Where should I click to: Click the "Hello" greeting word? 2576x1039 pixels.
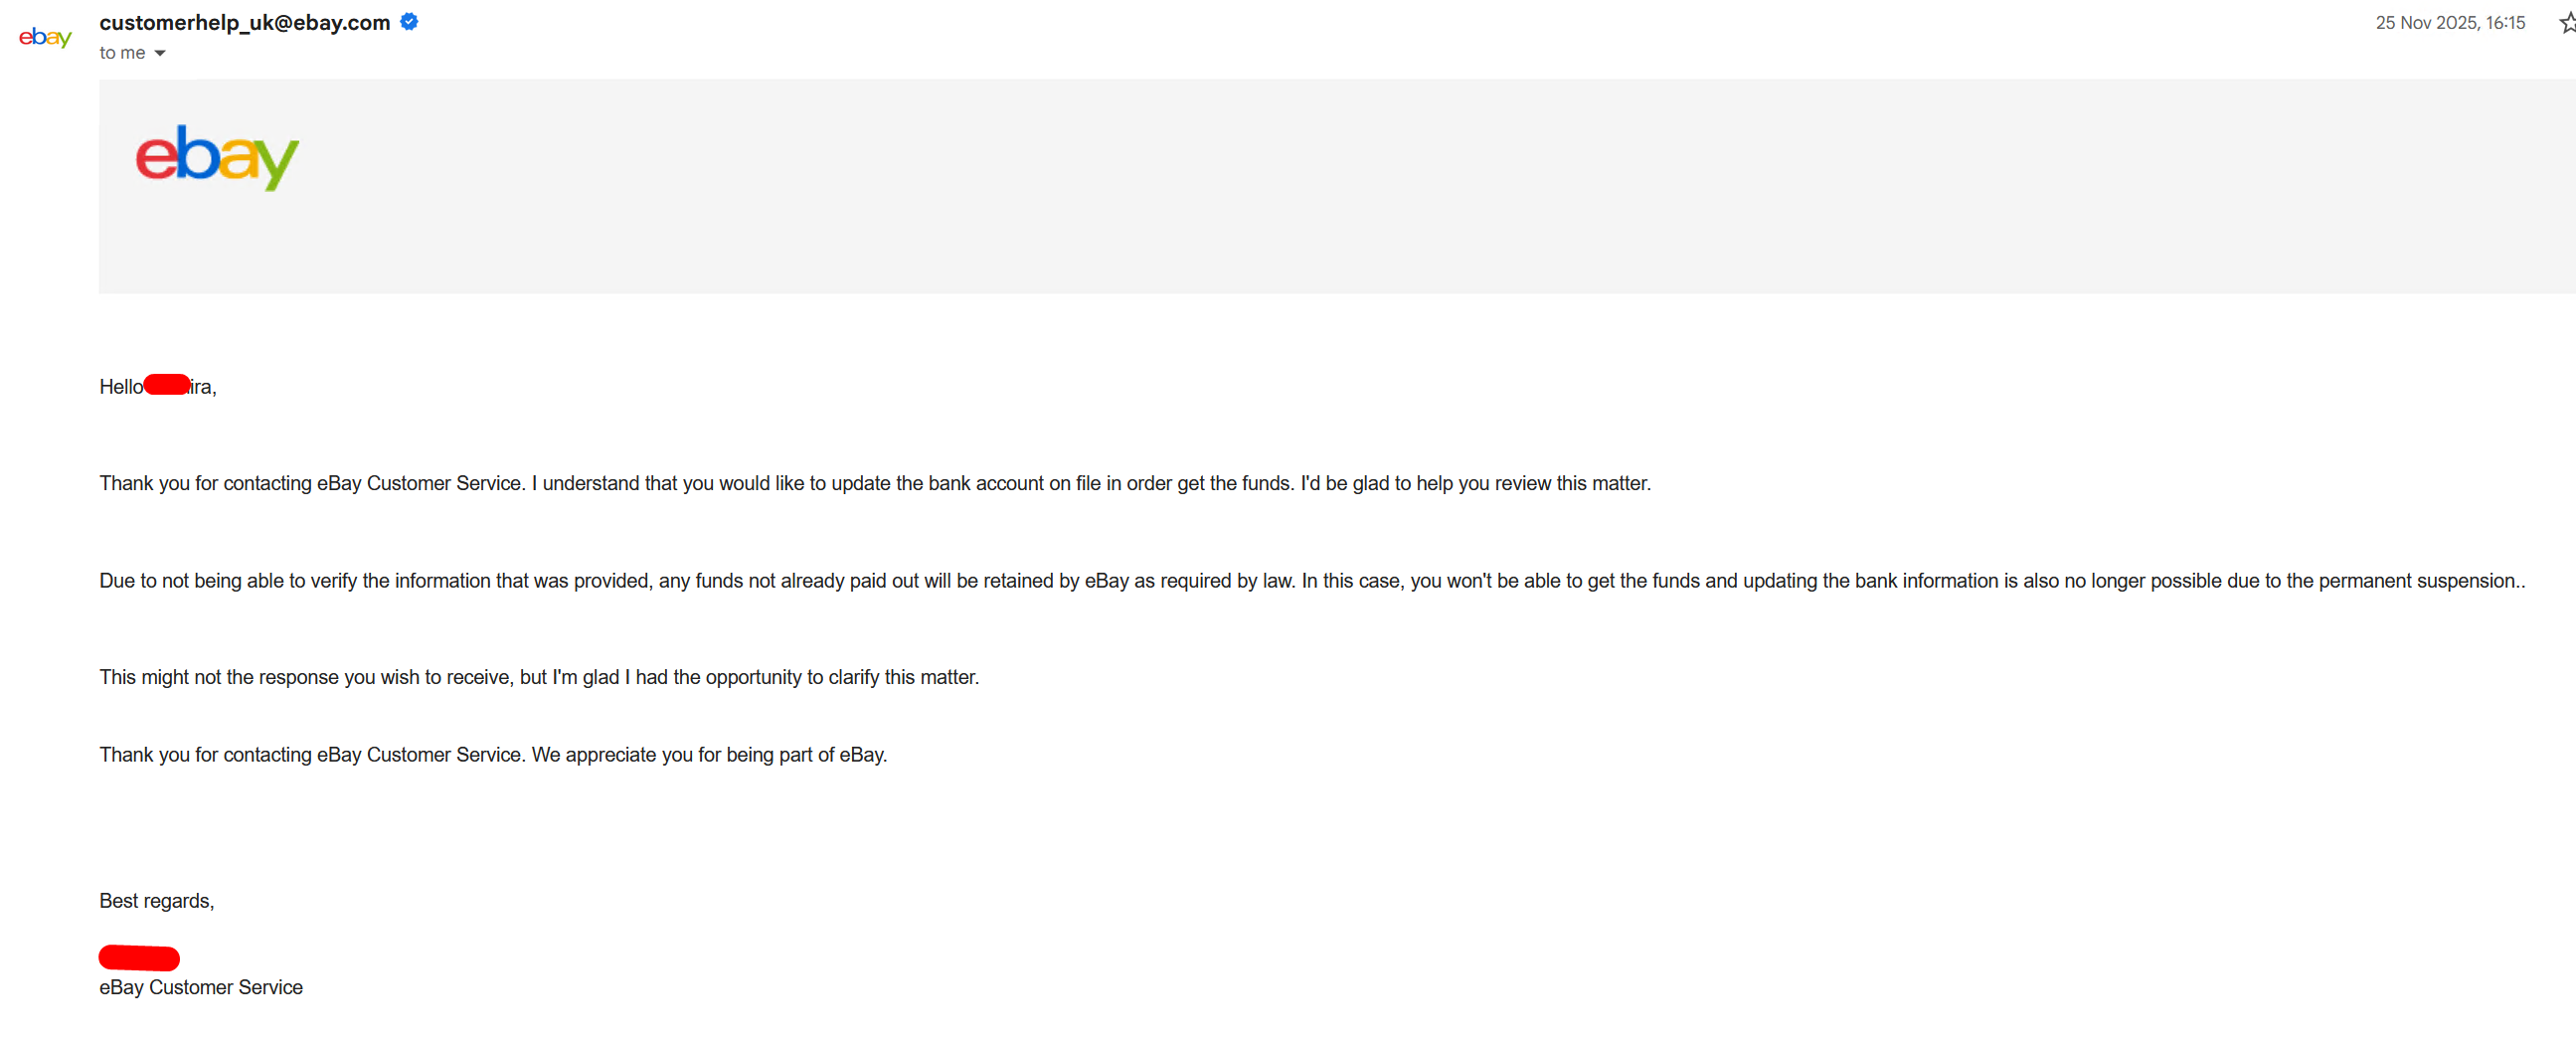(x=121, y=386)
